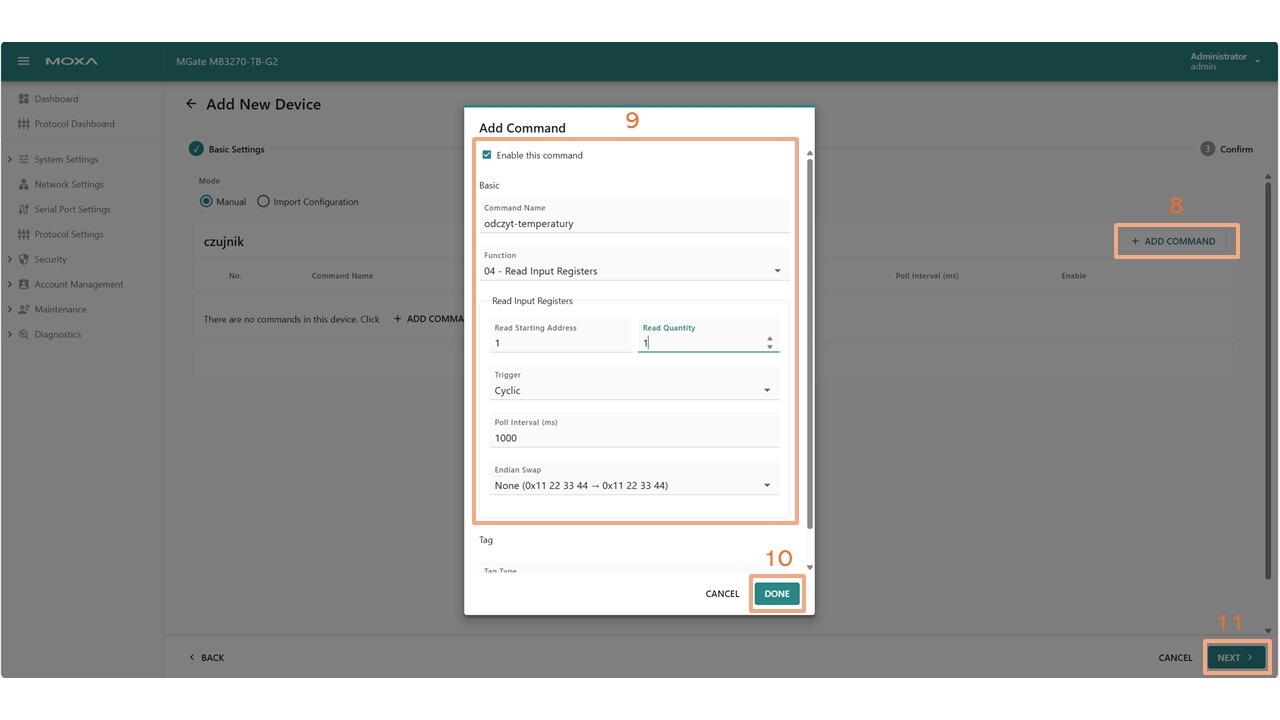This screenshot has width=1280, height=720.
Task: Open Protocol Dashboard from sidebar
Action: click(74, 124)
